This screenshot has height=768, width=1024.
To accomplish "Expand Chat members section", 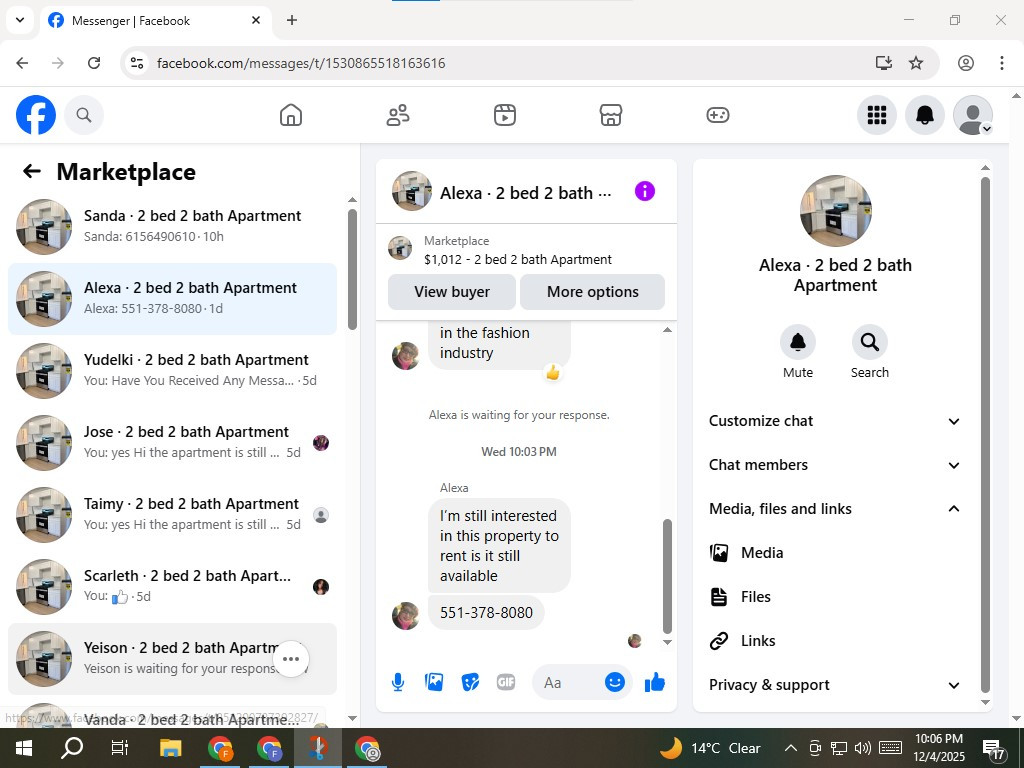I will coord(834,465).
